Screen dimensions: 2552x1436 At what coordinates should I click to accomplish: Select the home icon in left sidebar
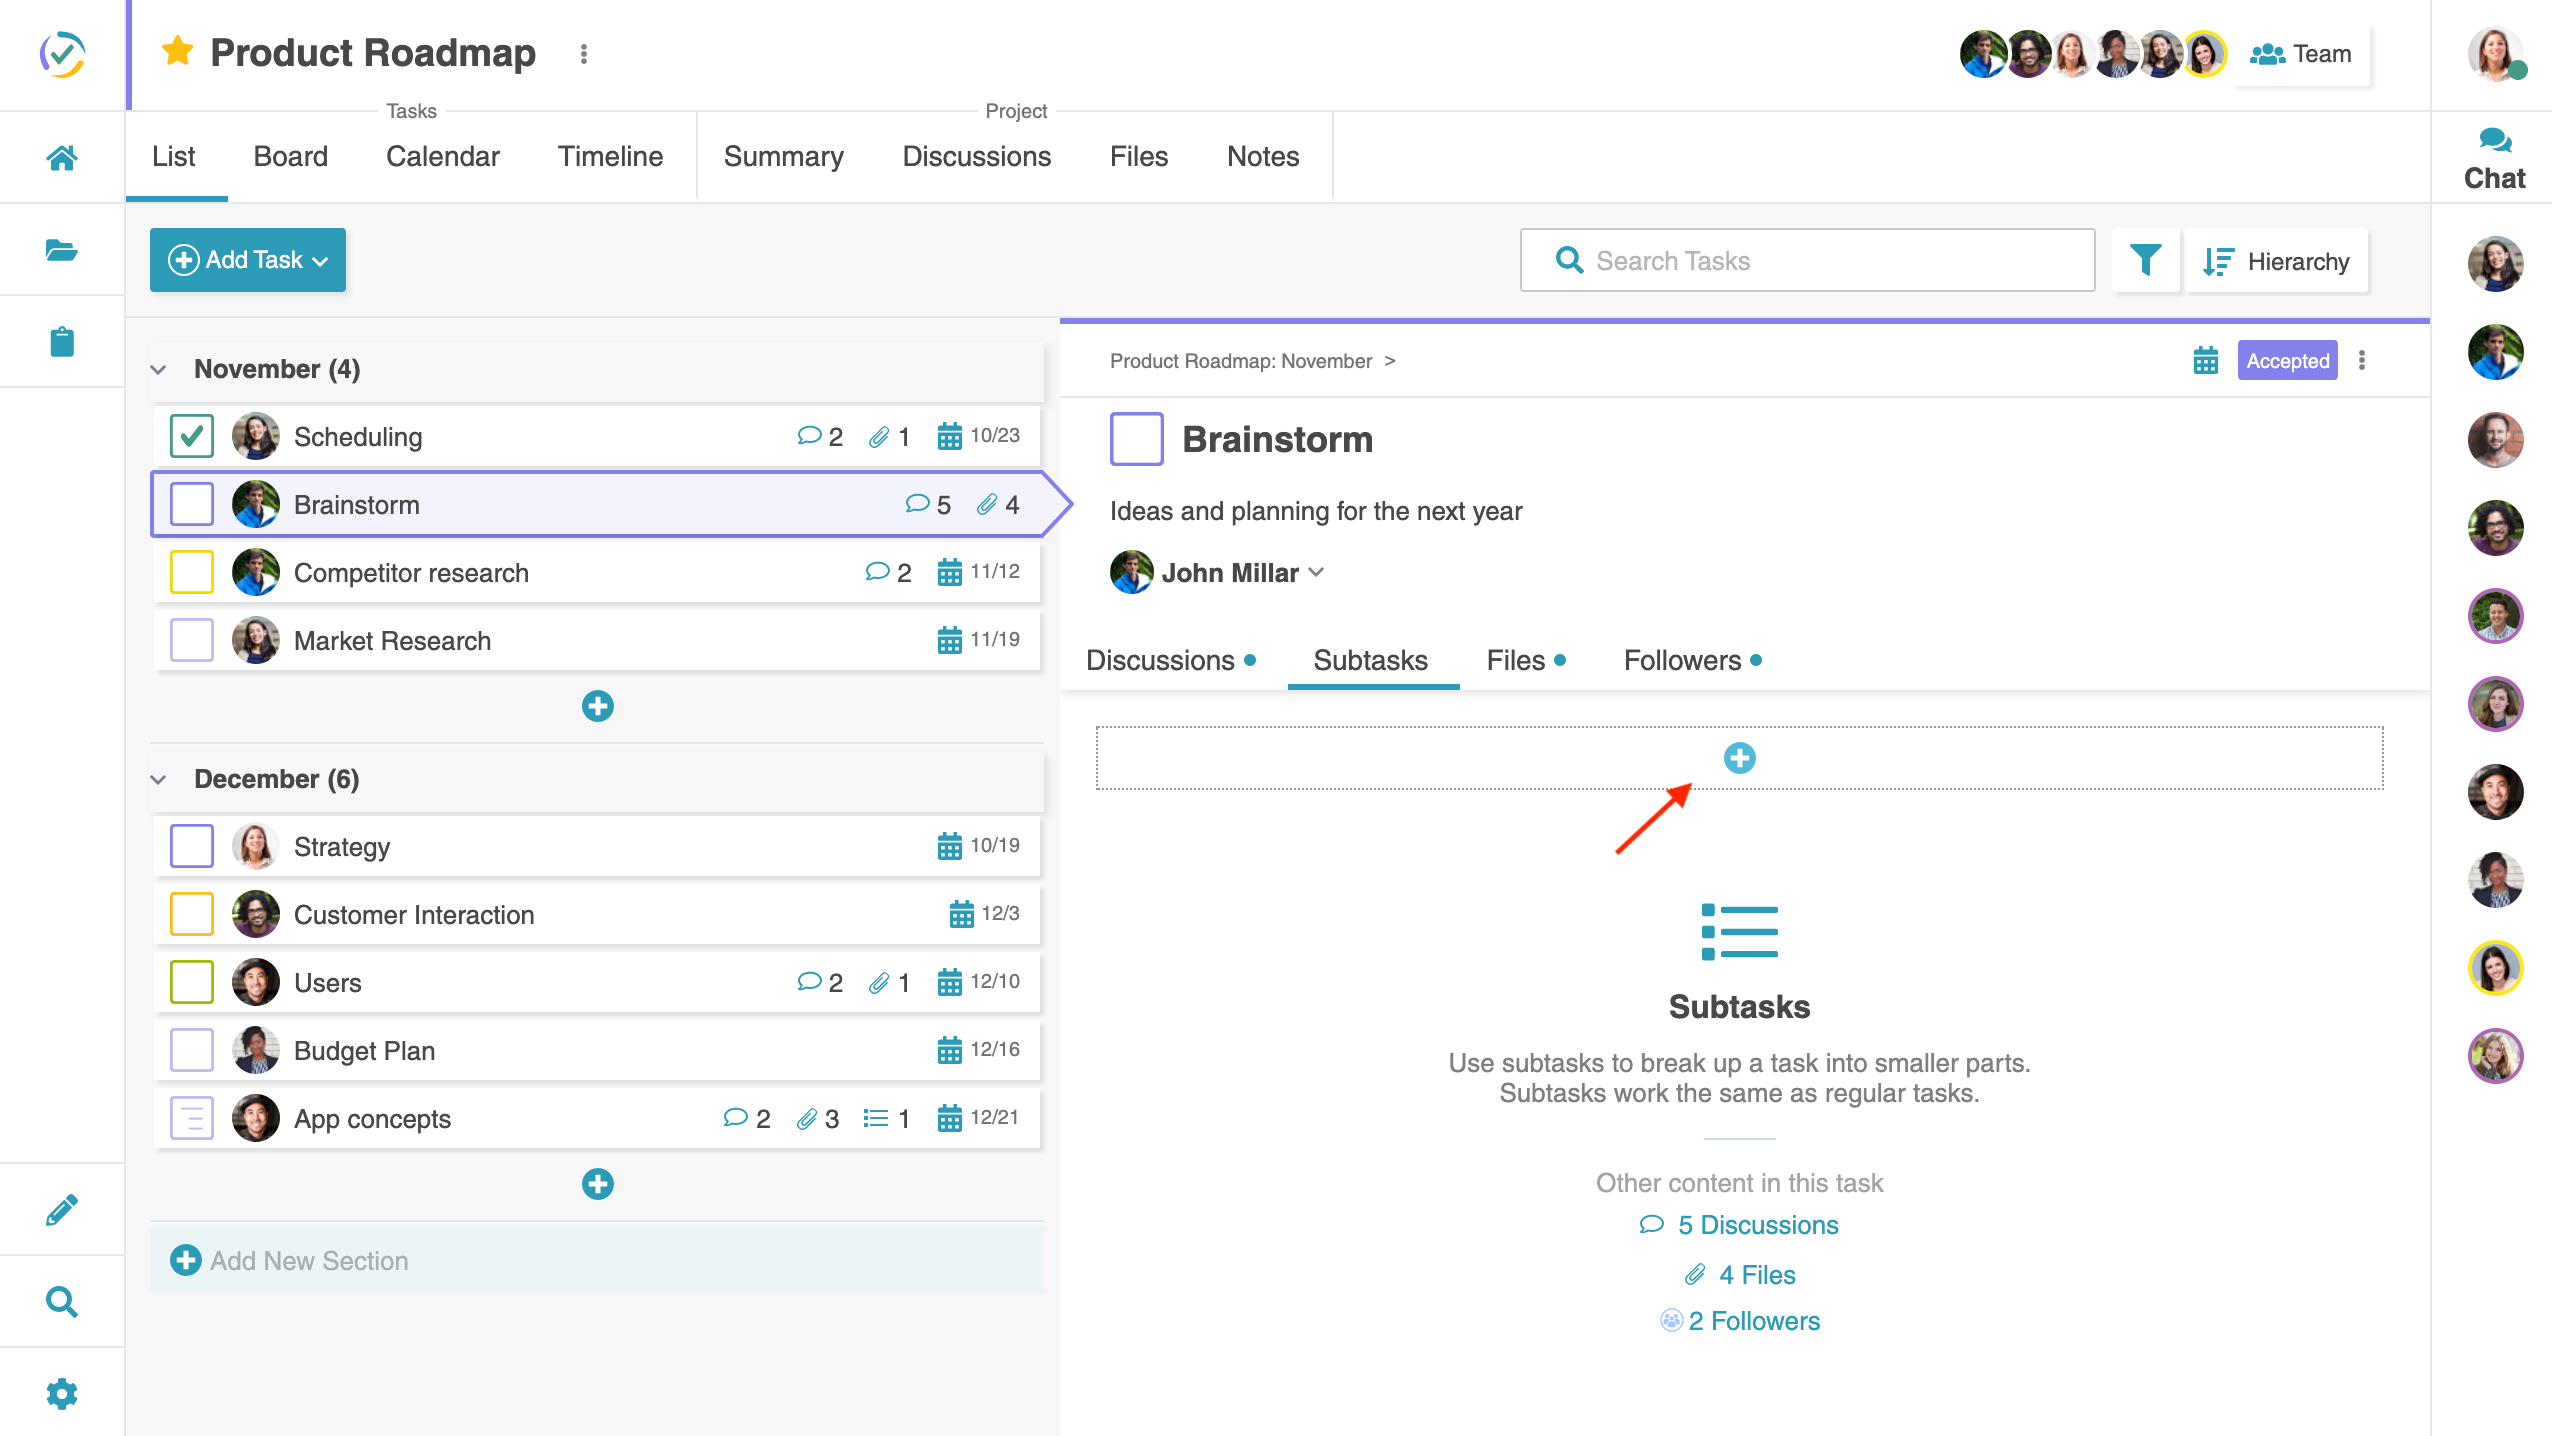click(x=62, y=157)
